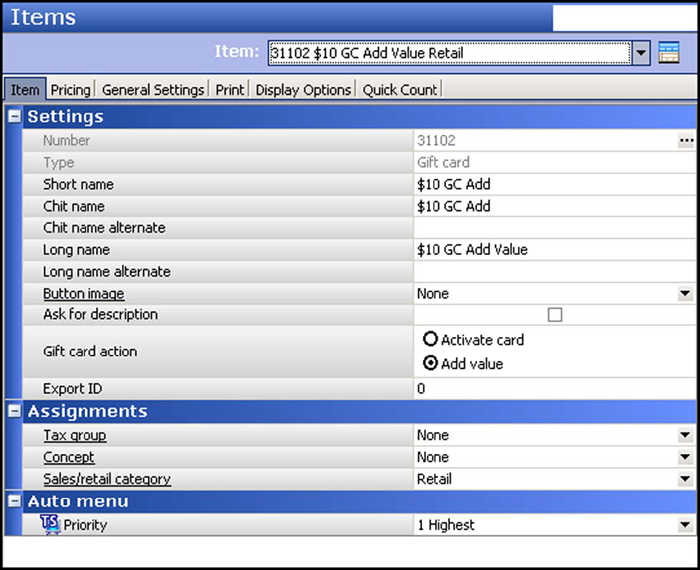Select the Activate card radio button
The height and width of the screenshot is (570, 700).
[430, 339]
